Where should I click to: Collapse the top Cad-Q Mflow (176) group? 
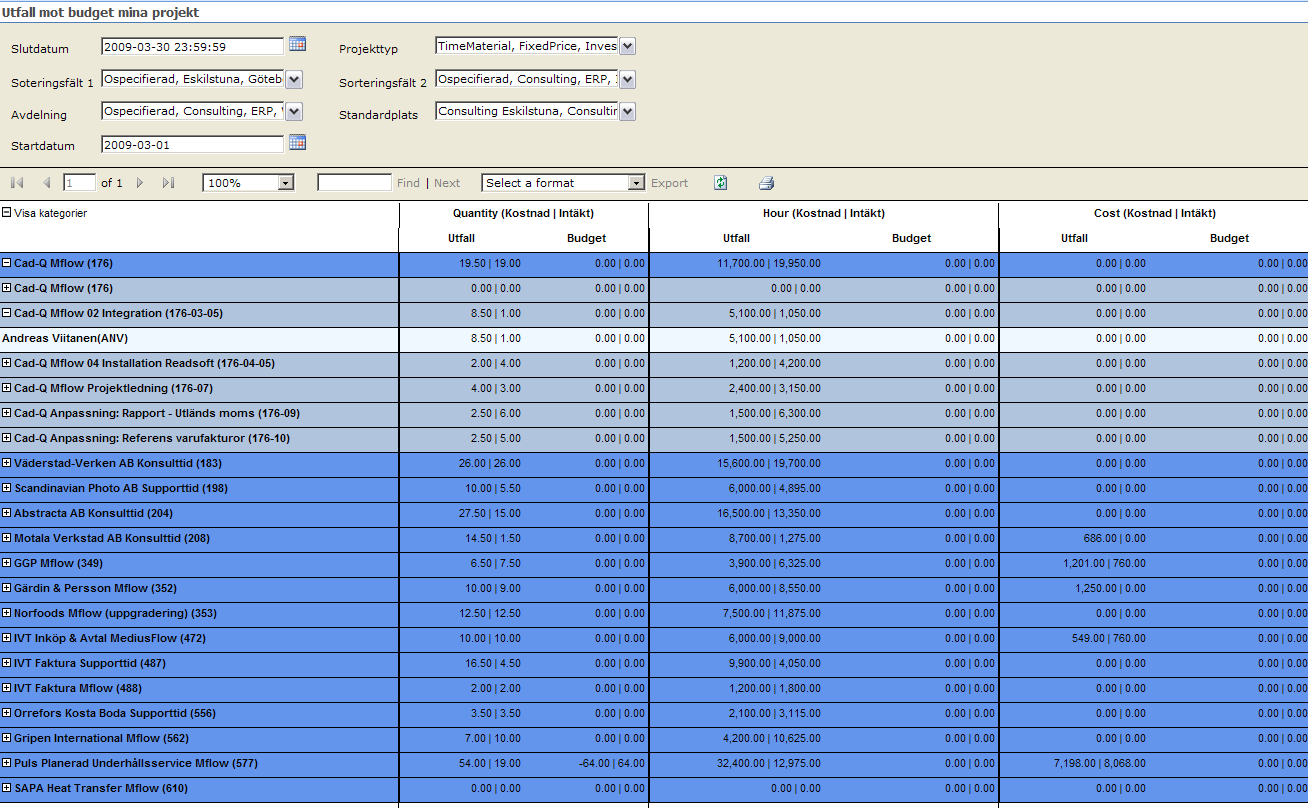point(6,263)
